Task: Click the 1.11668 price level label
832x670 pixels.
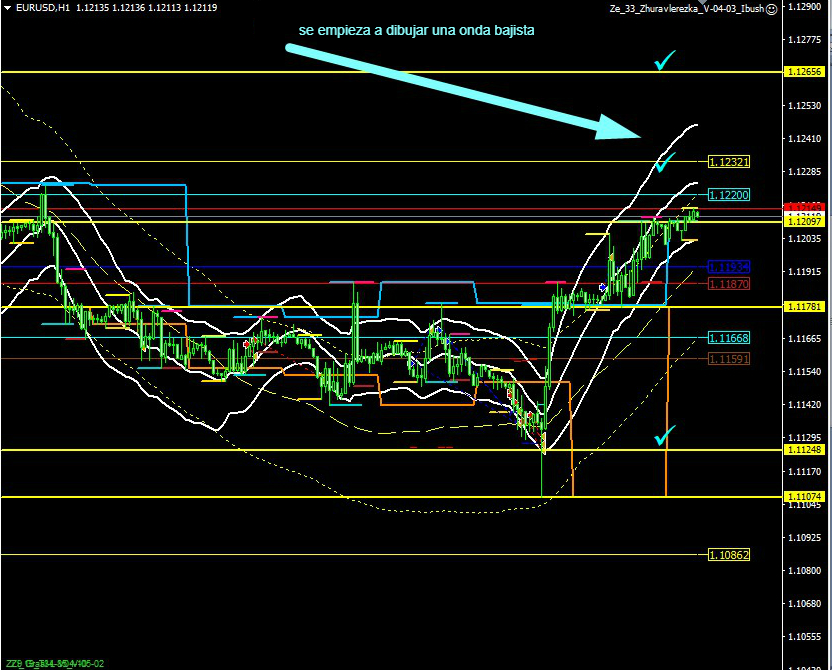Action: (x=729, y=338)
